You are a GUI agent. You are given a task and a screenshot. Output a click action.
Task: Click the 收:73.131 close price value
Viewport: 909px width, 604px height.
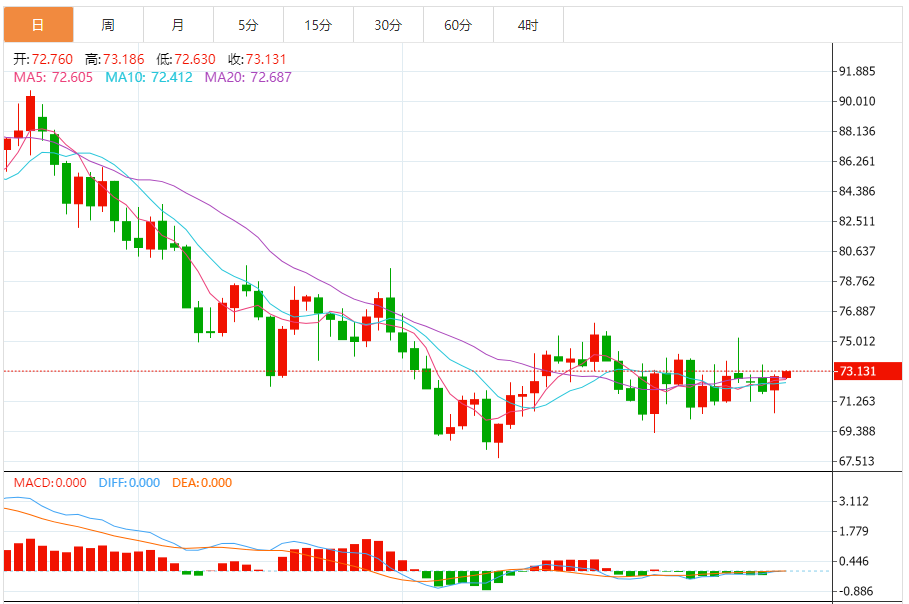click(257, 59)
